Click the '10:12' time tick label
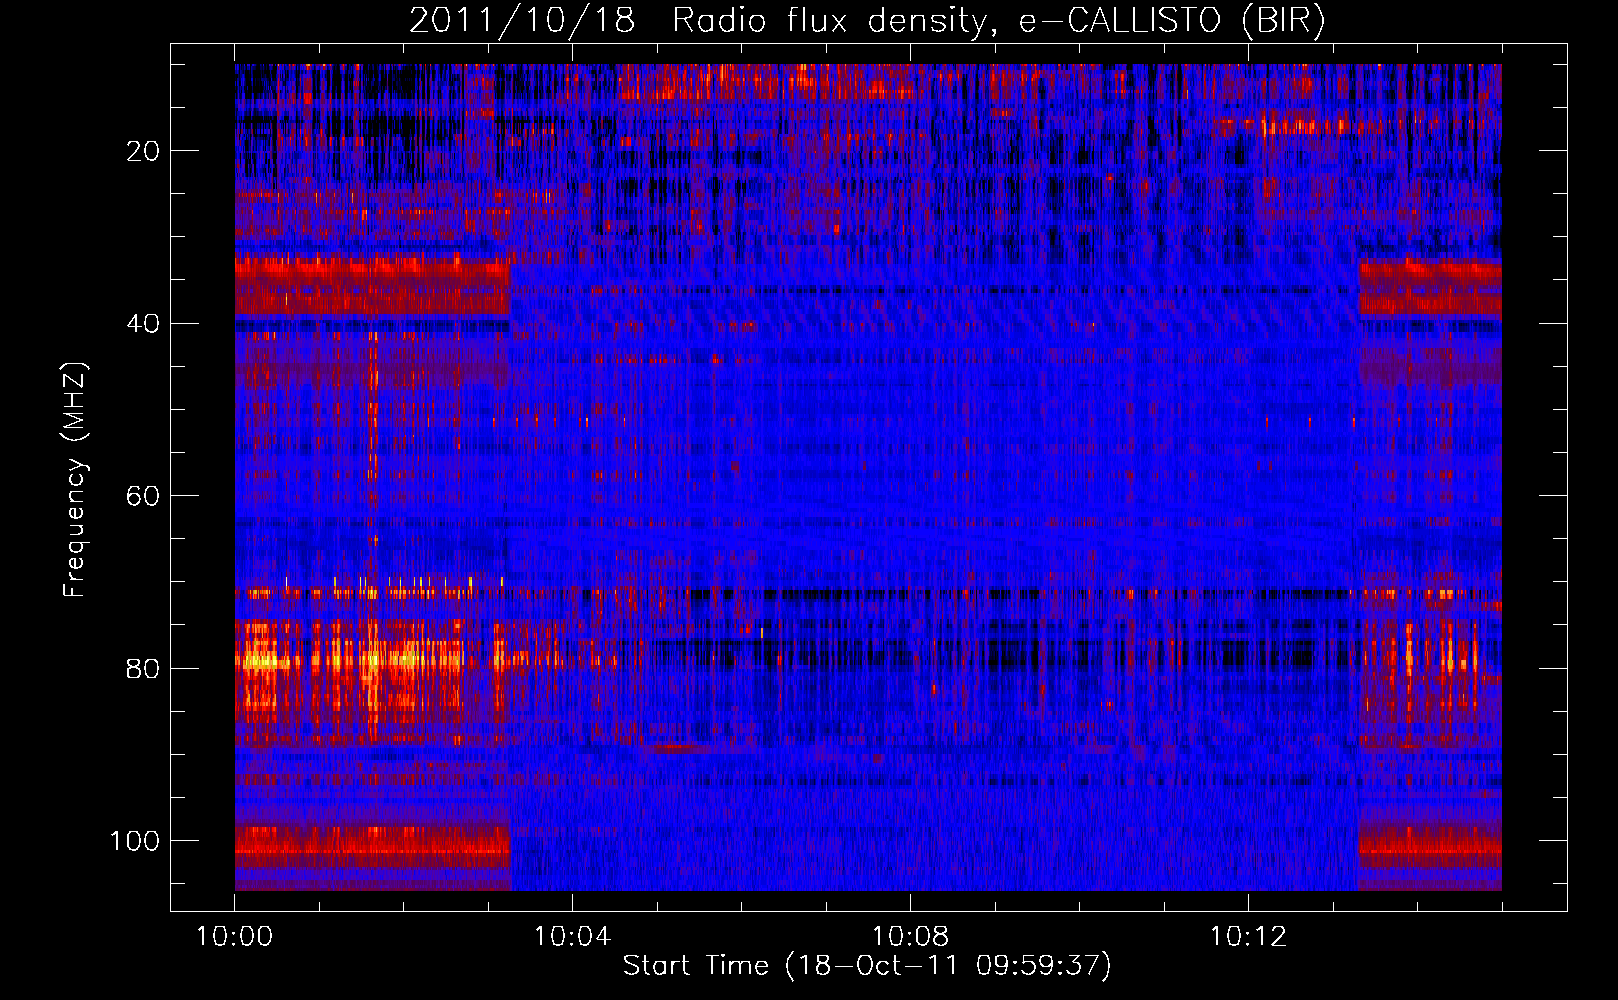 [x=1248, y=937]
